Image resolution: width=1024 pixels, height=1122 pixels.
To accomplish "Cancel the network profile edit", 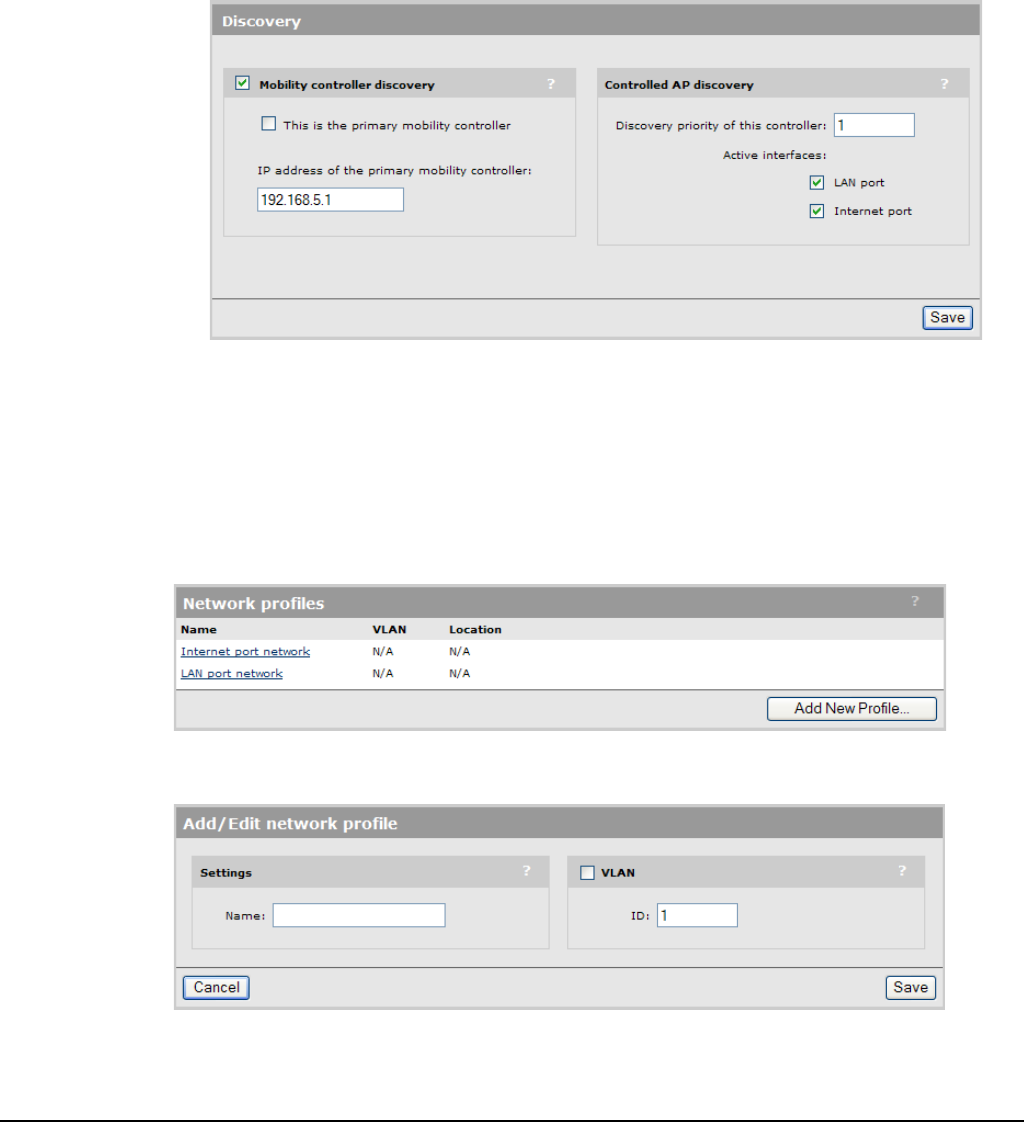I will pos(216,987).
